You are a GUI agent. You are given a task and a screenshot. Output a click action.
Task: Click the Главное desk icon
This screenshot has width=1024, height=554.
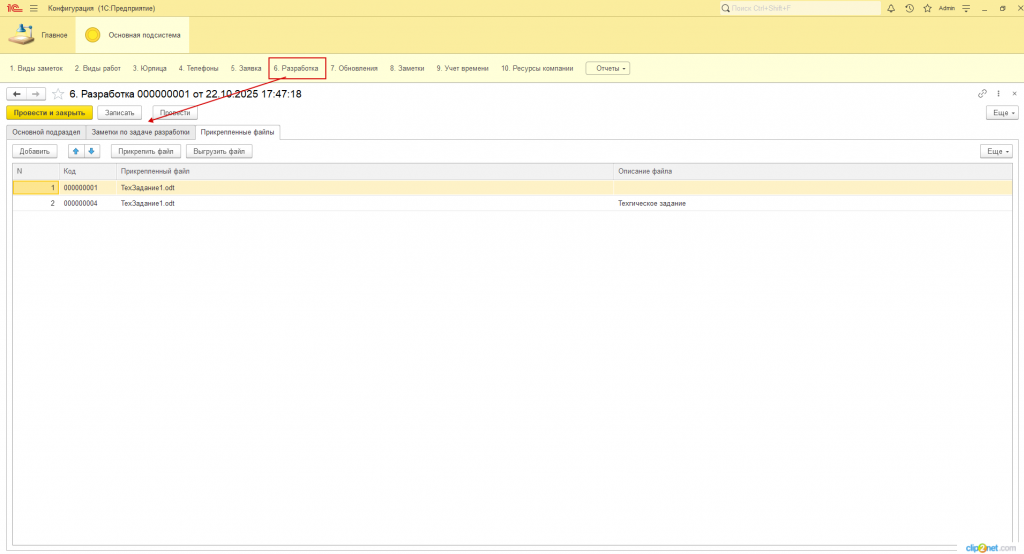point(22,35)
